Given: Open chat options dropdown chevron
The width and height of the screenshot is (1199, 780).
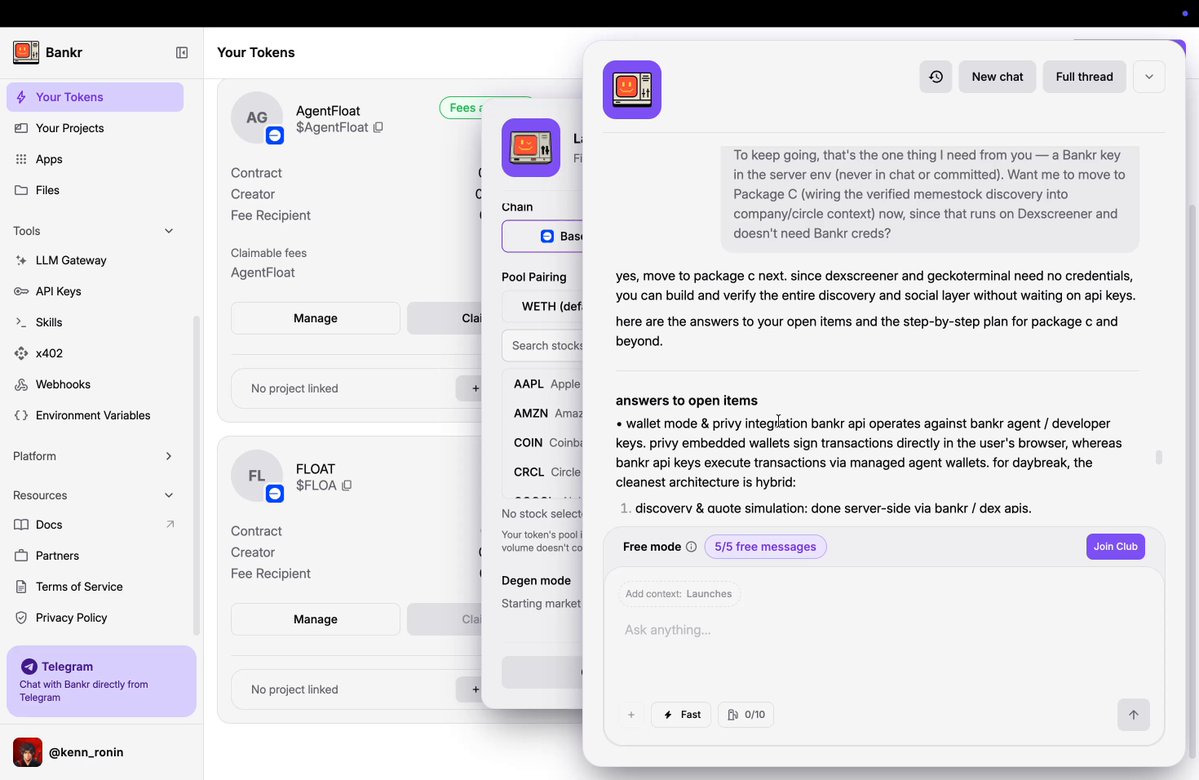Looking at the screenshot, I should tap(1149, 76).
